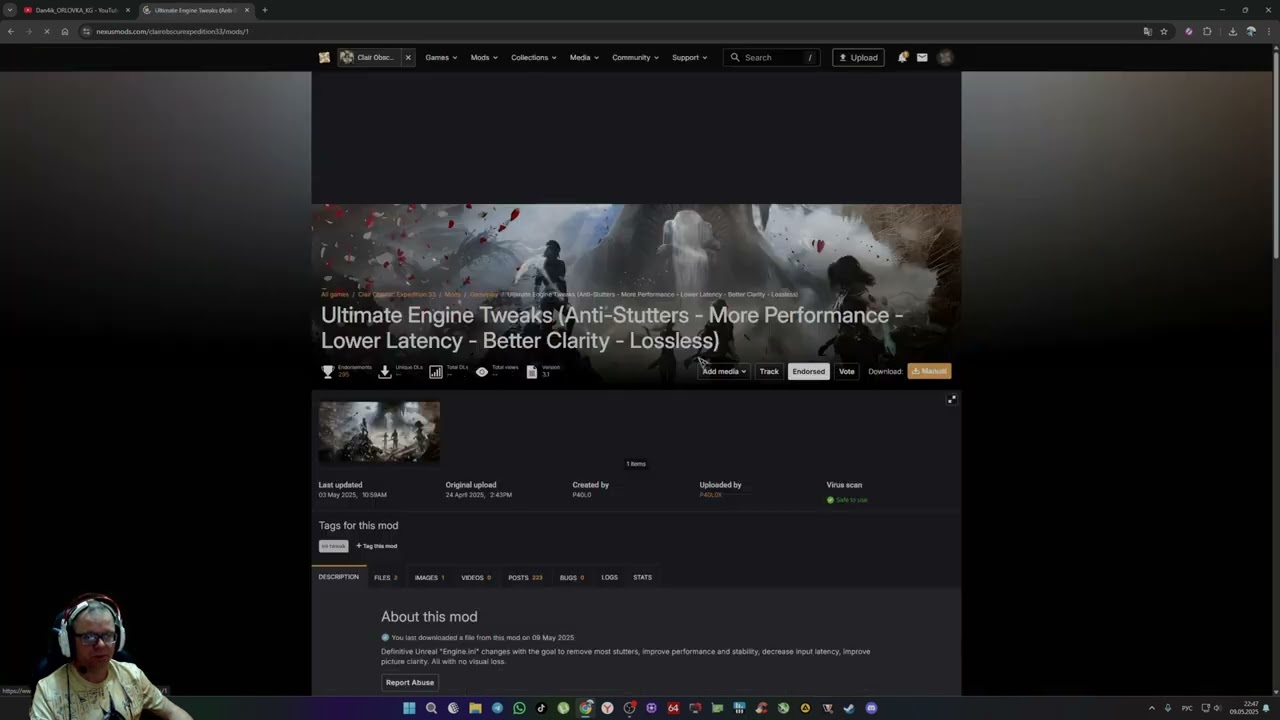Close the Ultimate Engine Tweaks tab
Image resolution: width=1280 pixels, height=720 pixels.
coord(247,10)
